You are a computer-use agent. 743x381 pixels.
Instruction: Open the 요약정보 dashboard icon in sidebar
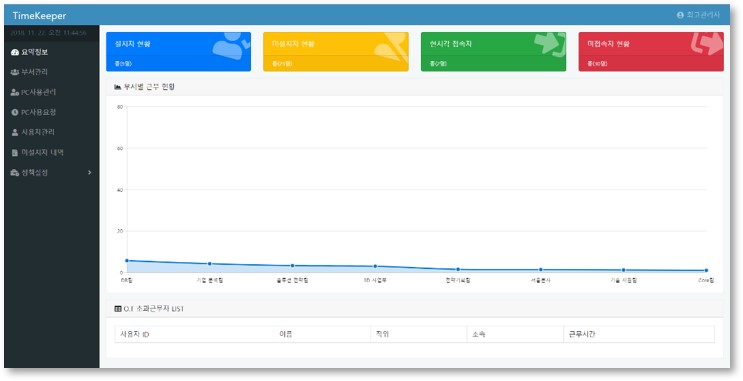tap(15, 52)
